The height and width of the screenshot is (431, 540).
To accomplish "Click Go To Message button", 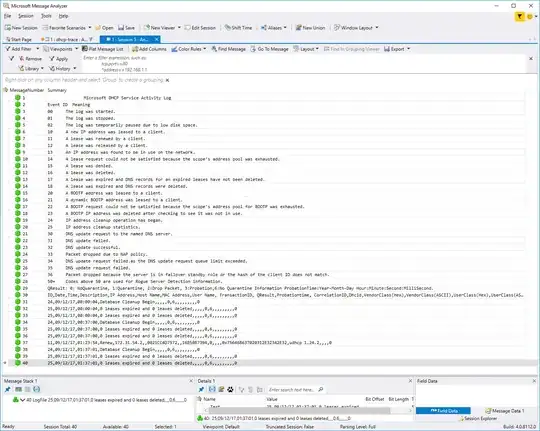I will click(269, 49).
